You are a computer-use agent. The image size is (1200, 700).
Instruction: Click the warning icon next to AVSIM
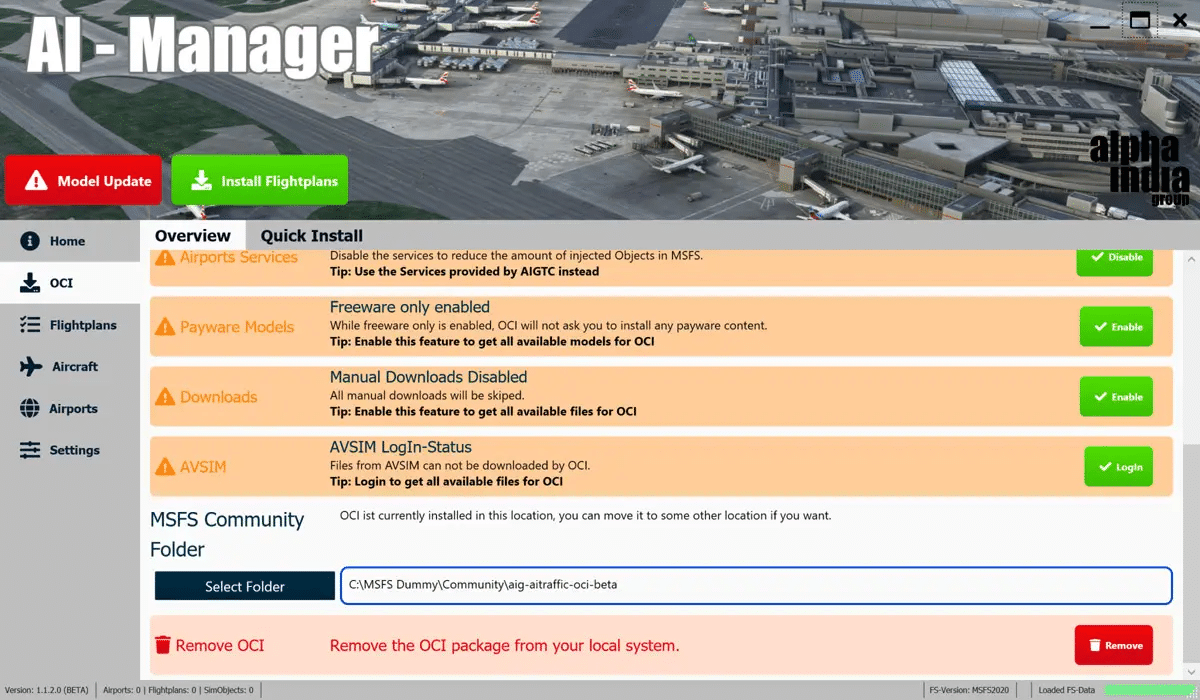[165, 467]
